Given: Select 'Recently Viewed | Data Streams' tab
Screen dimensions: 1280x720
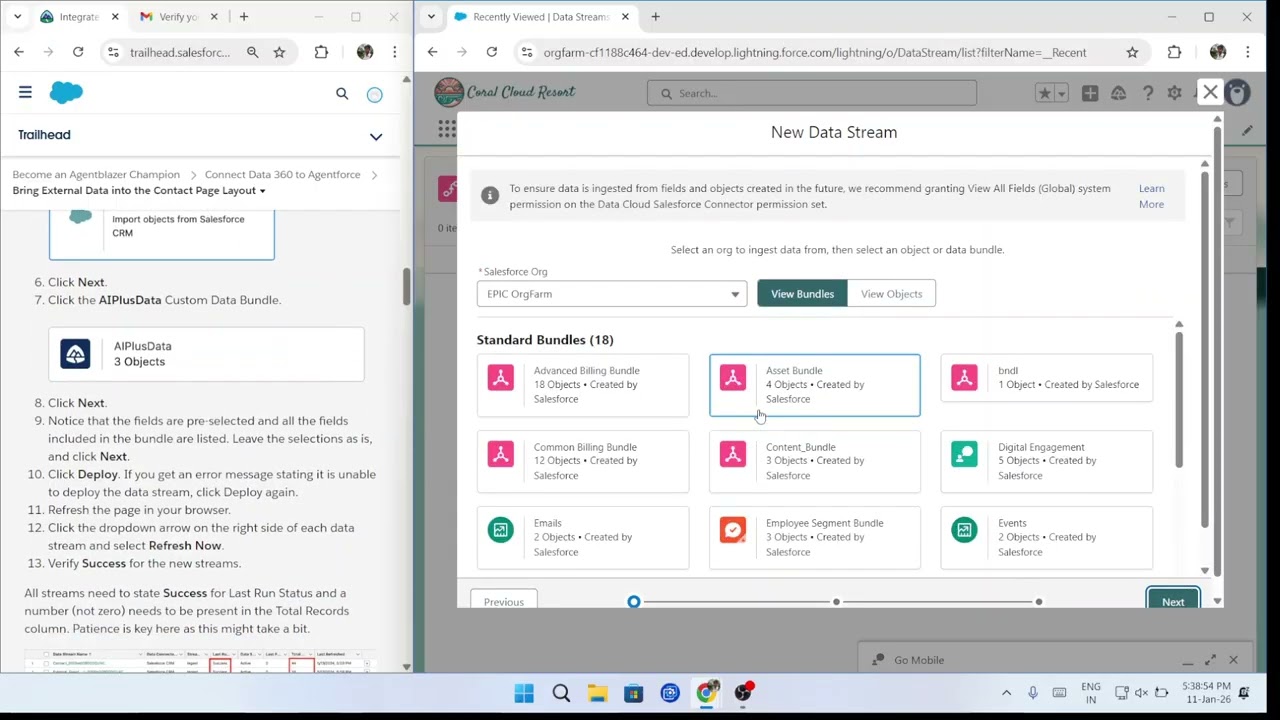Looking at the screenshot, I should [x=541, y=17].
